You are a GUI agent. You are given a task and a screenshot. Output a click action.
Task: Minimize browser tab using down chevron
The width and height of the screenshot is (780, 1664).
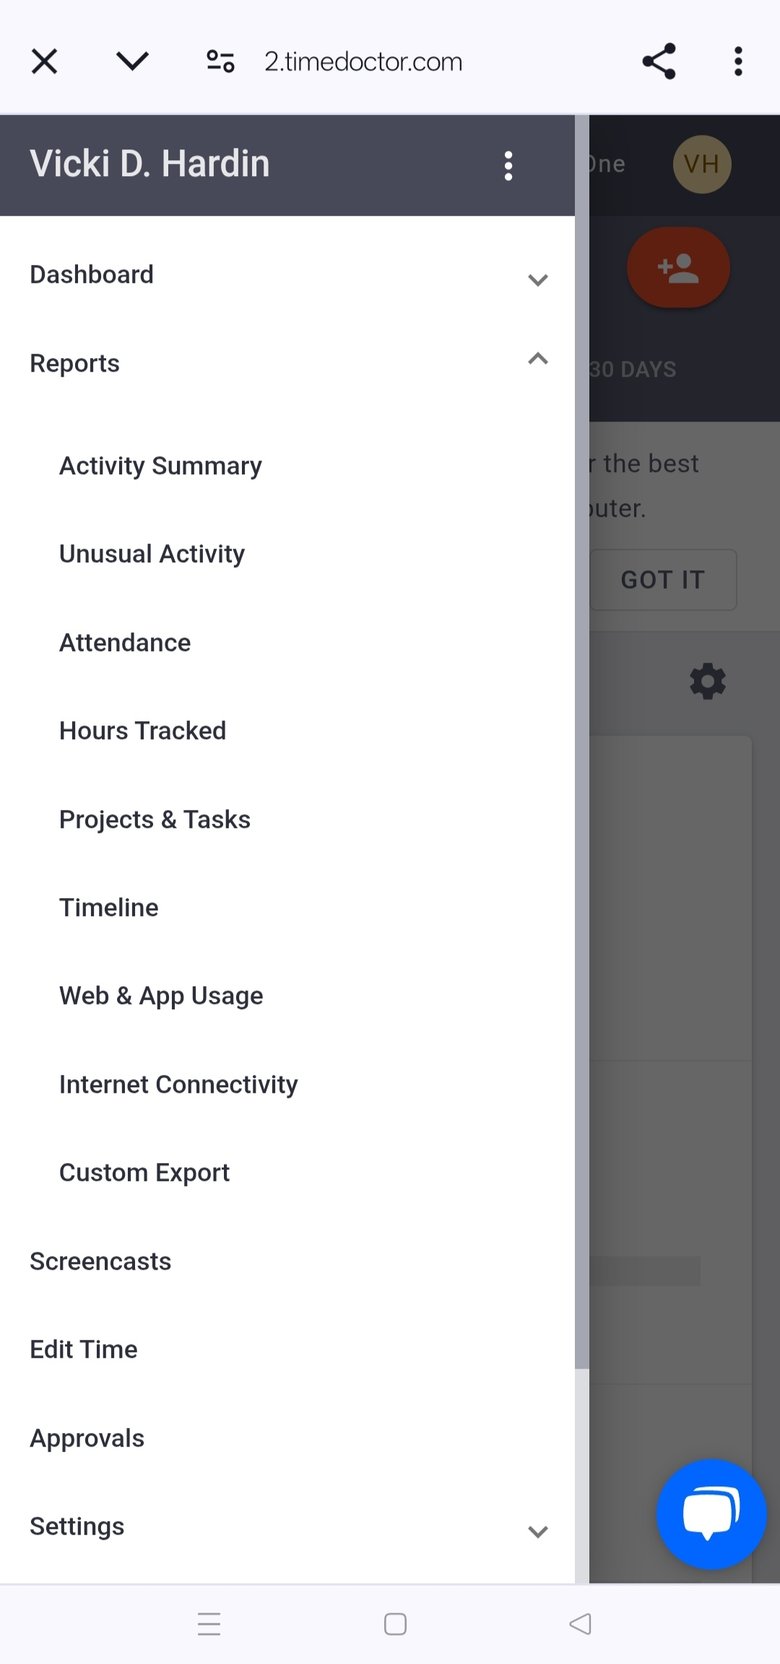click(x=132, y=61)
